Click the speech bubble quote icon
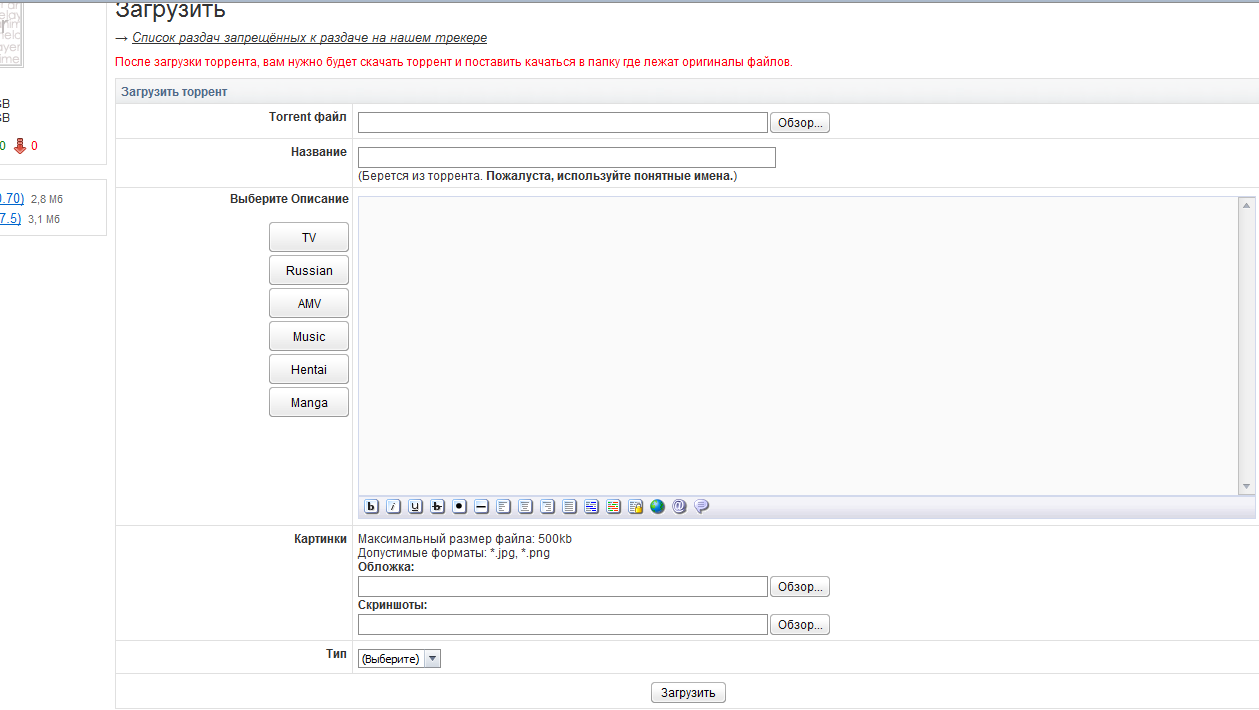This screenshot has height=710, width=1259. [702, 507]
